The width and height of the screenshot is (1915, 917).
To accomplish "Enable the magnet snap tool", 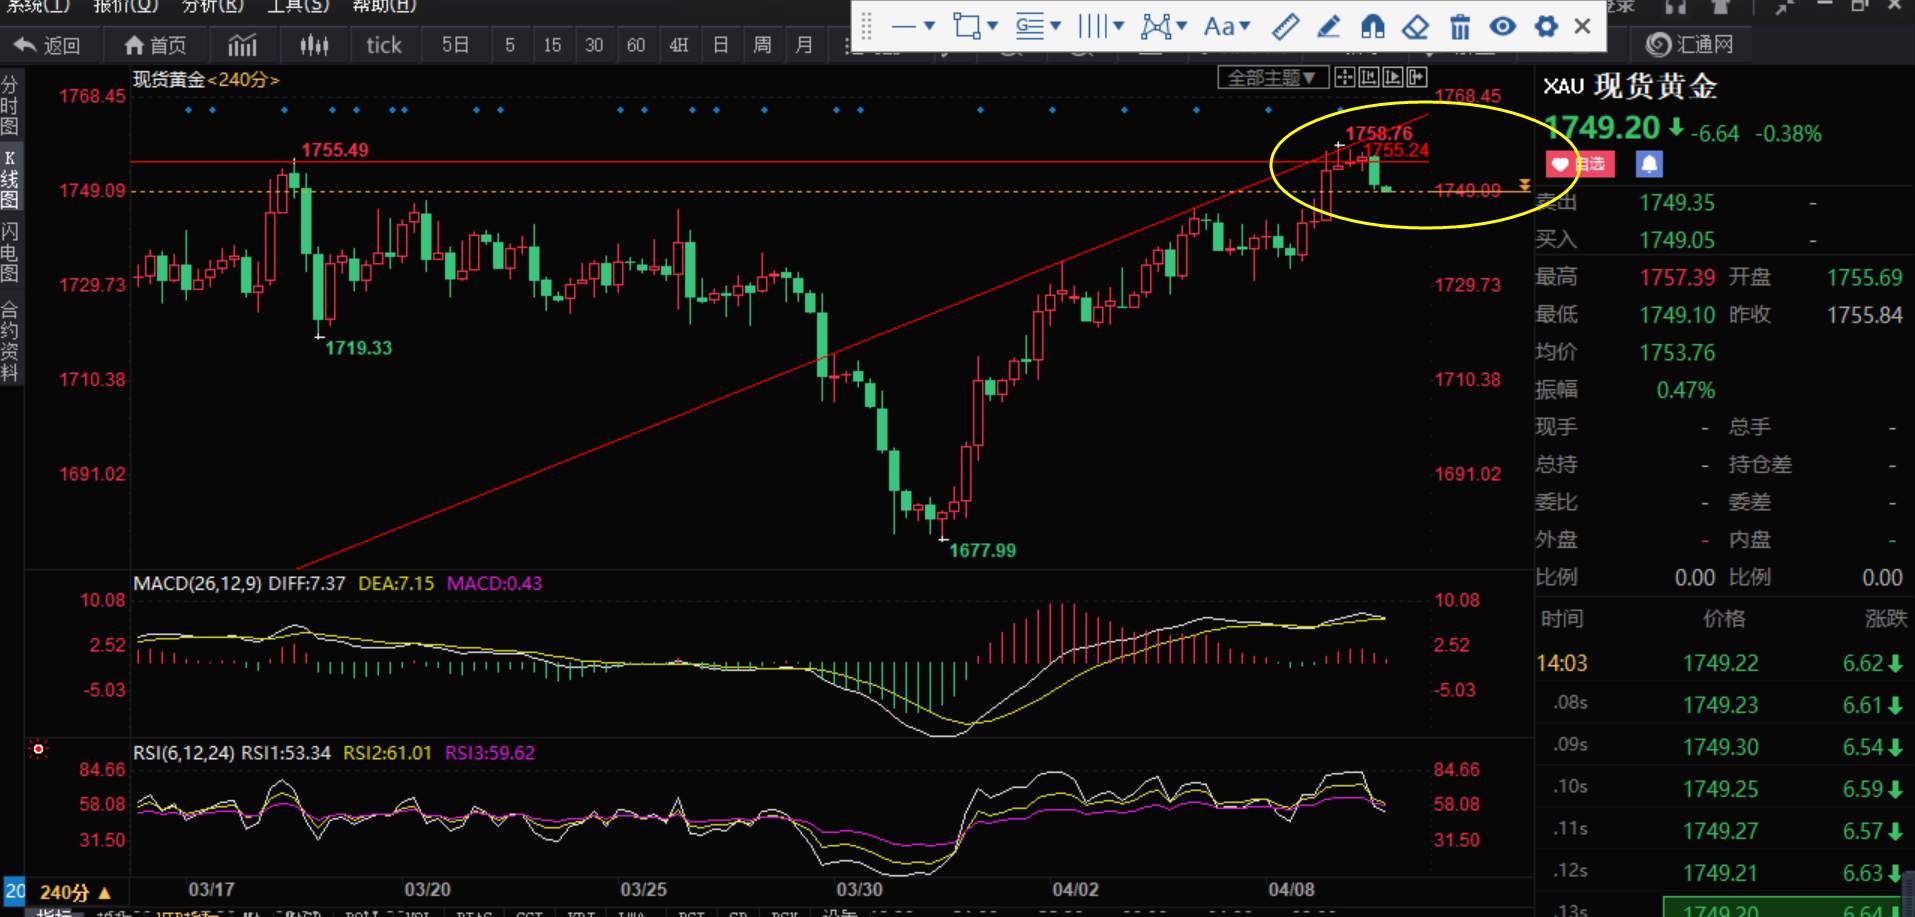I will point(1373,26).
